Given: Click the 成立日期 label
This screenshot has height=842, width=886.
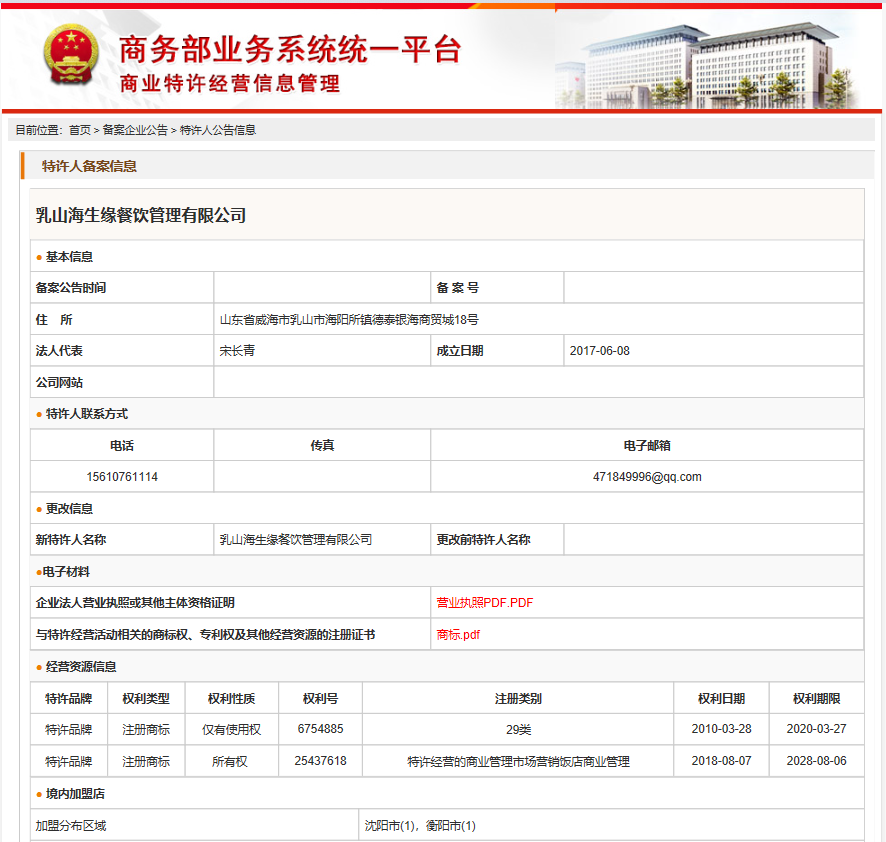Looking at the screenshot, I should point(459,351).
